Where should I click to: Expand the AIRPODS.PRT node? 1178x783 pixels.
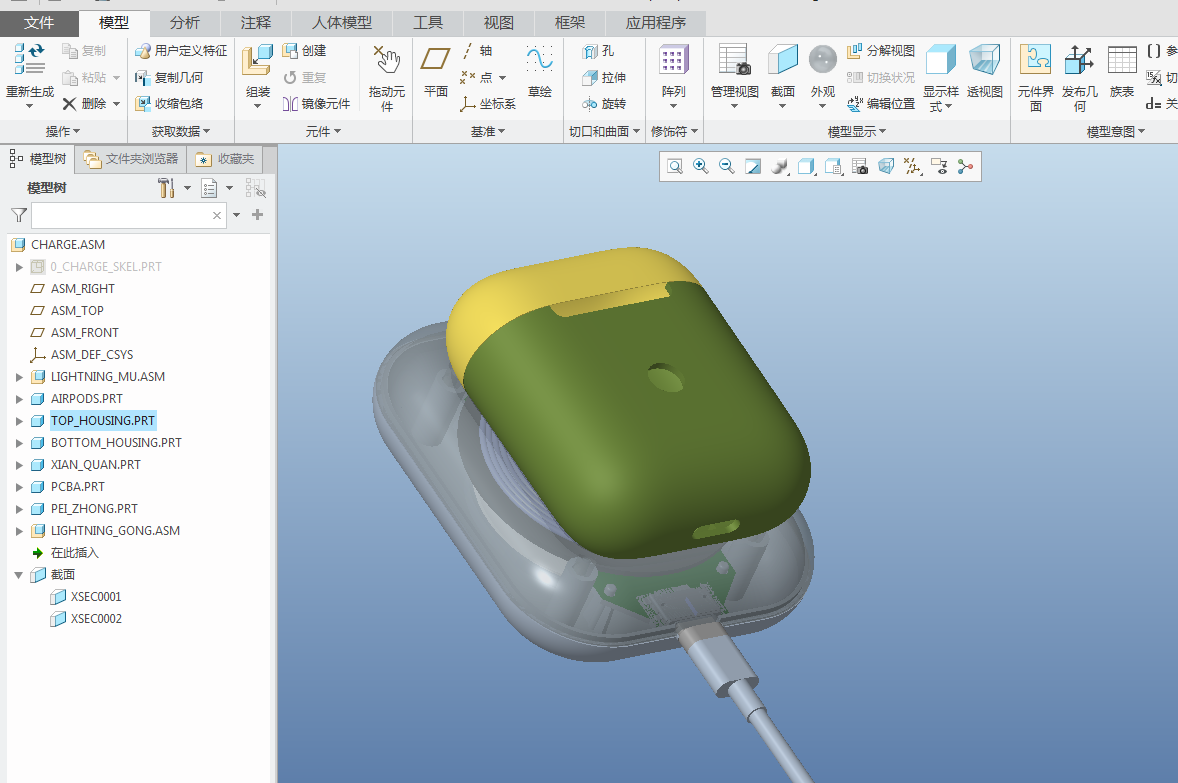20,399
